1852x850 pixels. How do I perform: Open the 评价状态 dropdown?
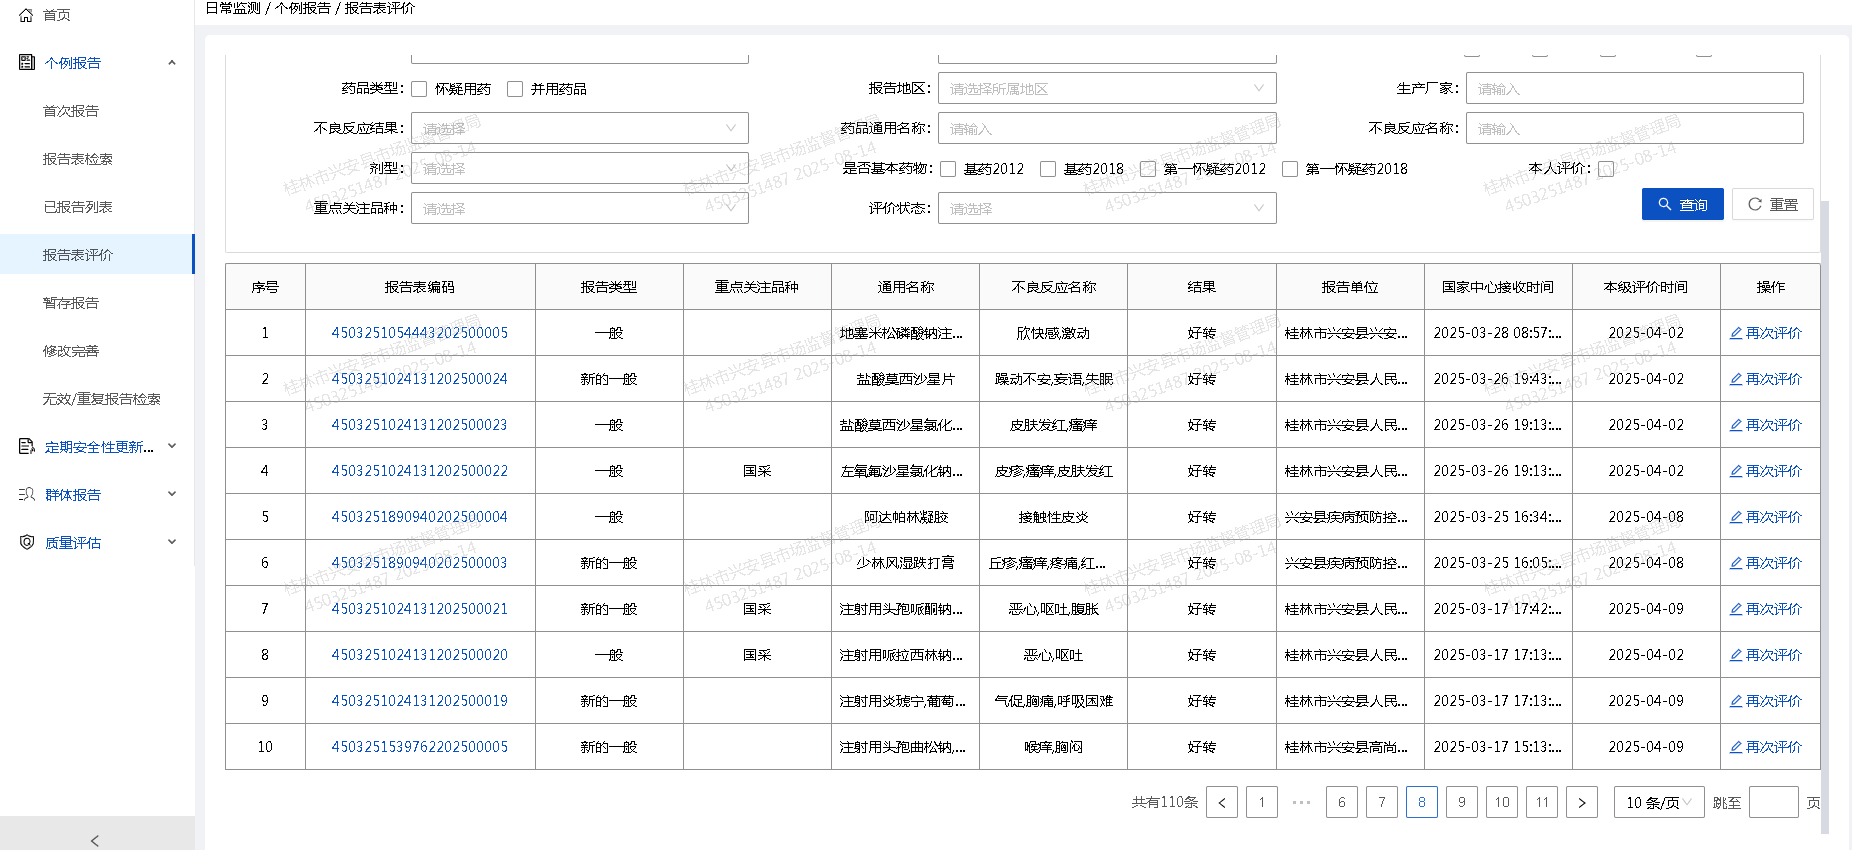coord(1106,208)
